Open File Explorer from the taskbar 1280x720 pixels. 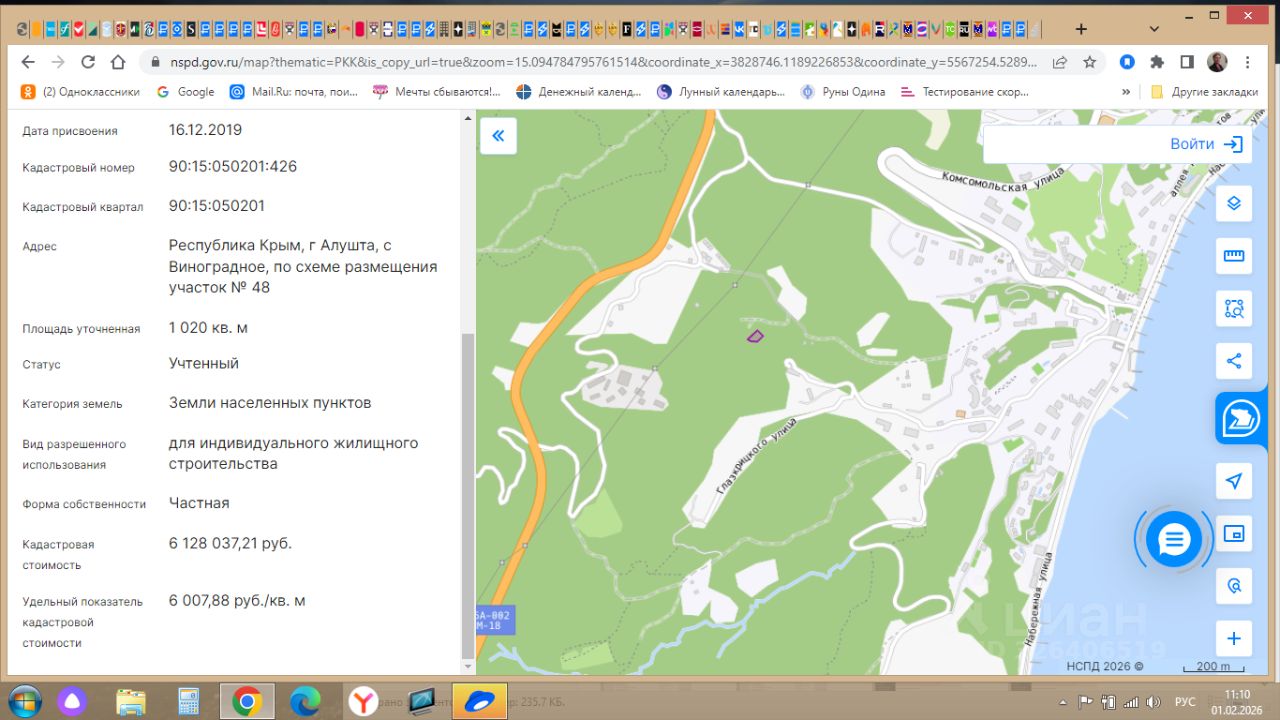[x=131, y=701]
